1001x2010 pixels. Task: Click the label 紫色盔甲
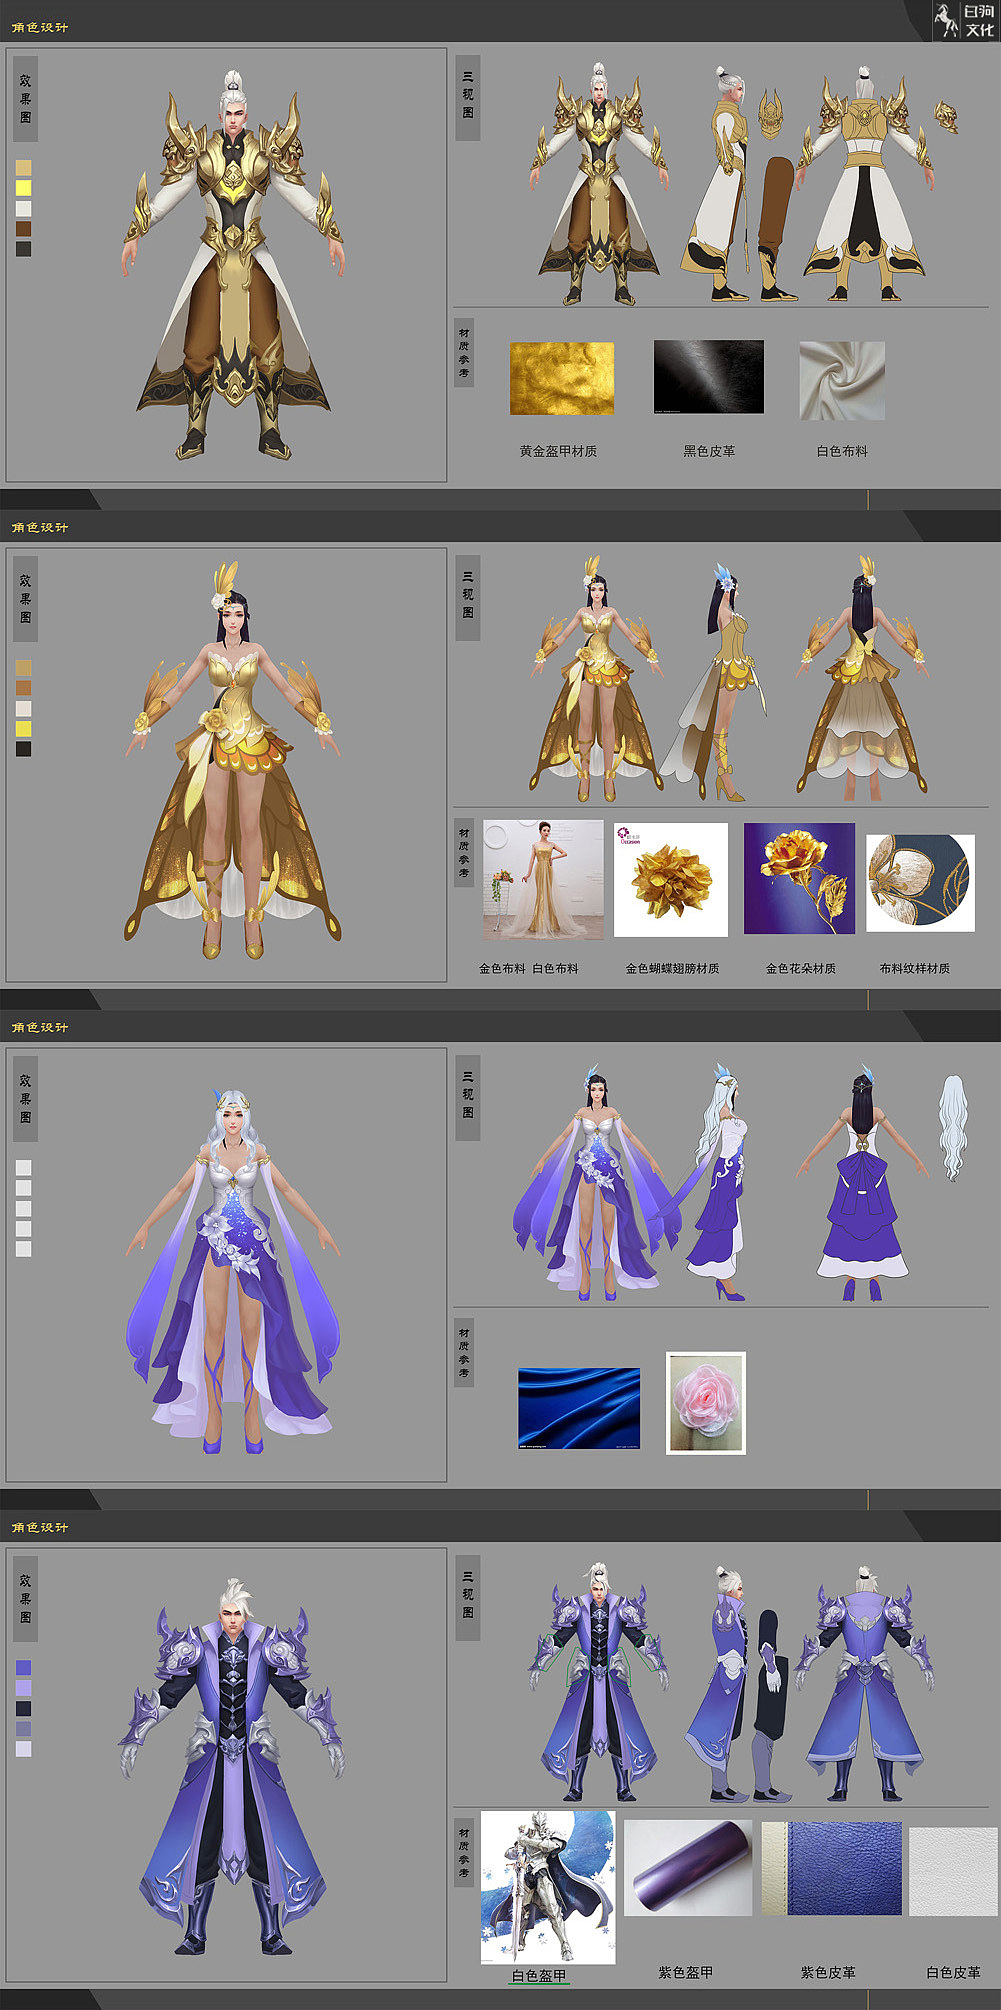(x=686, y=1972)
